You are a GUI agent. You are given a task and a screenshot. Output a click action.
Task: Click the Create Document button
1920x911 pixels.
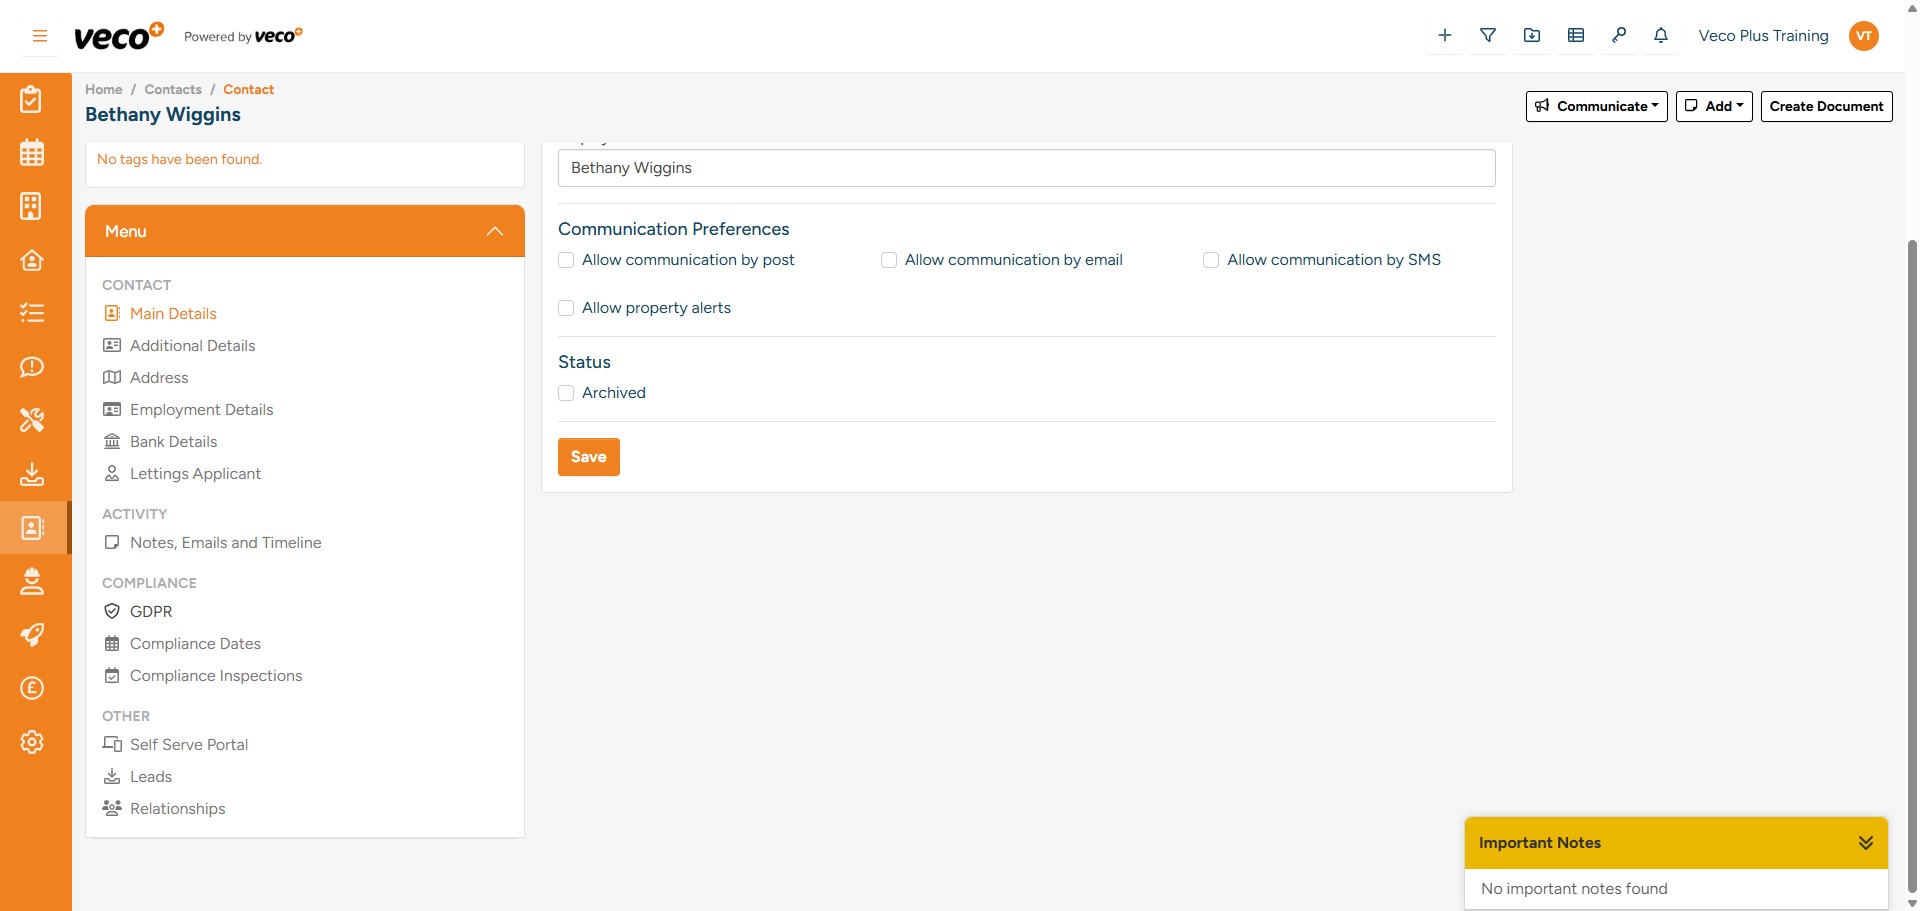pos(1826,106)
